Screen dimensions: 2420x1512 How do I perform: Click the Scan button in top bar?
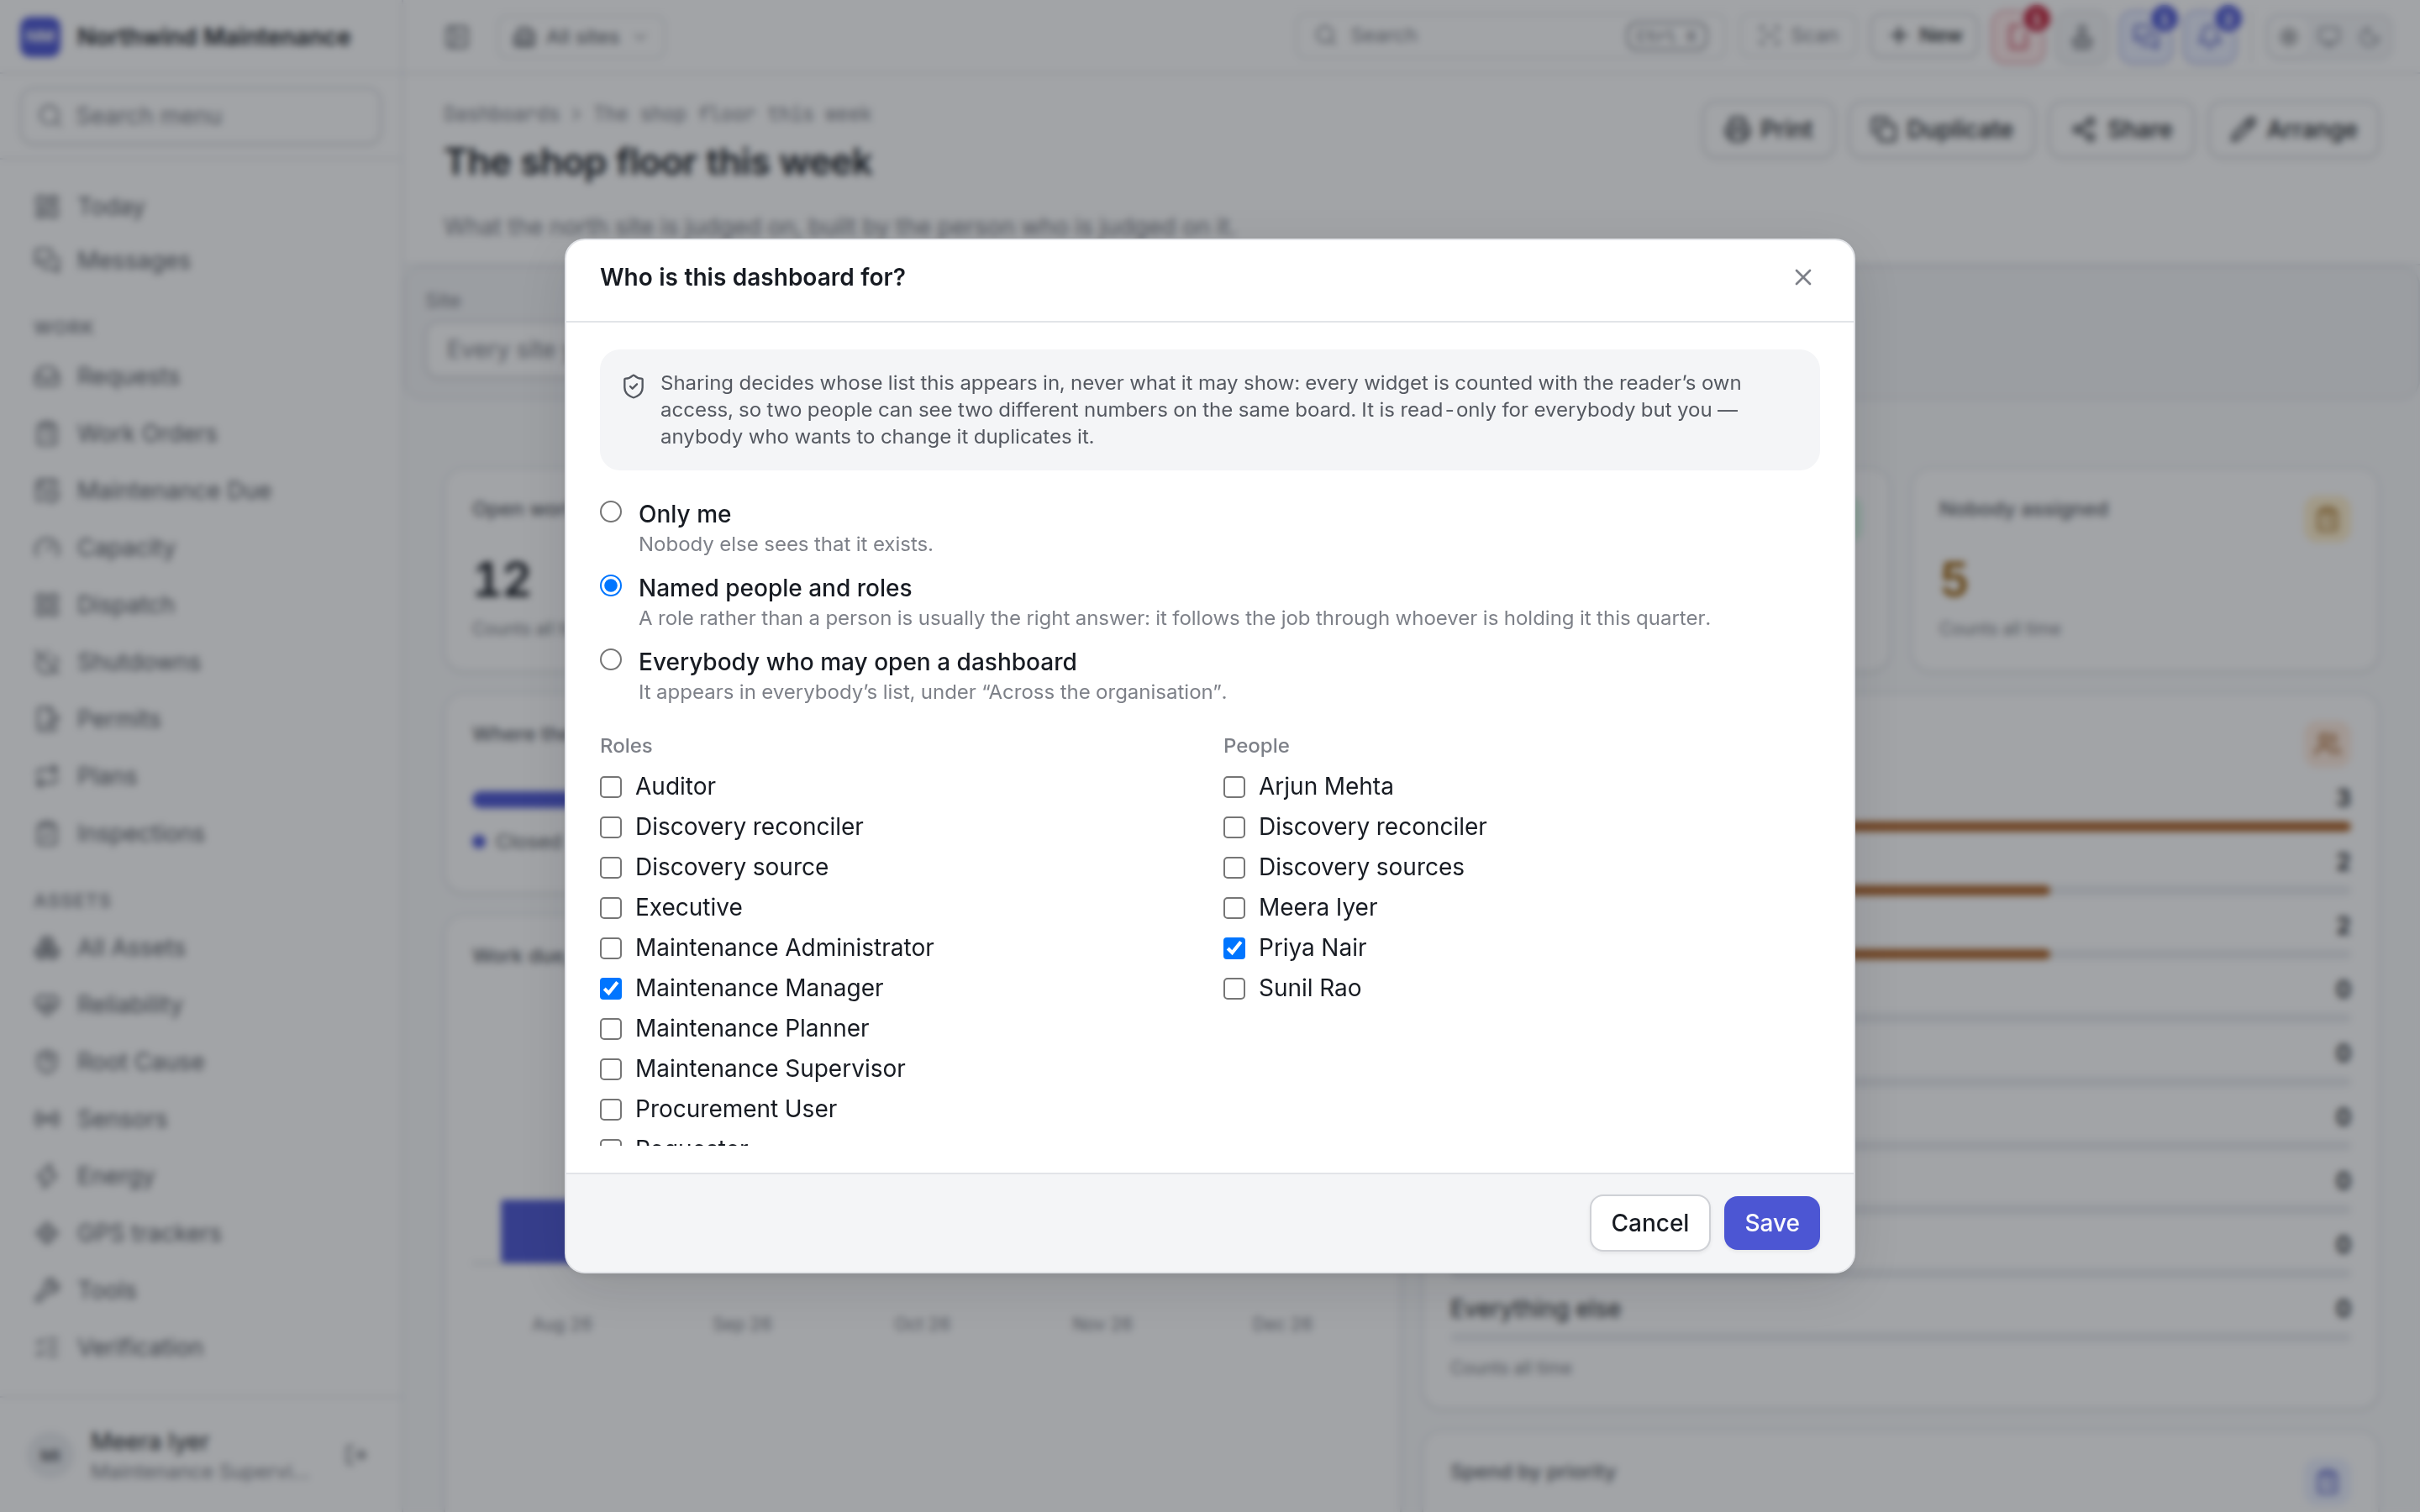click(x=1798, y=36)
